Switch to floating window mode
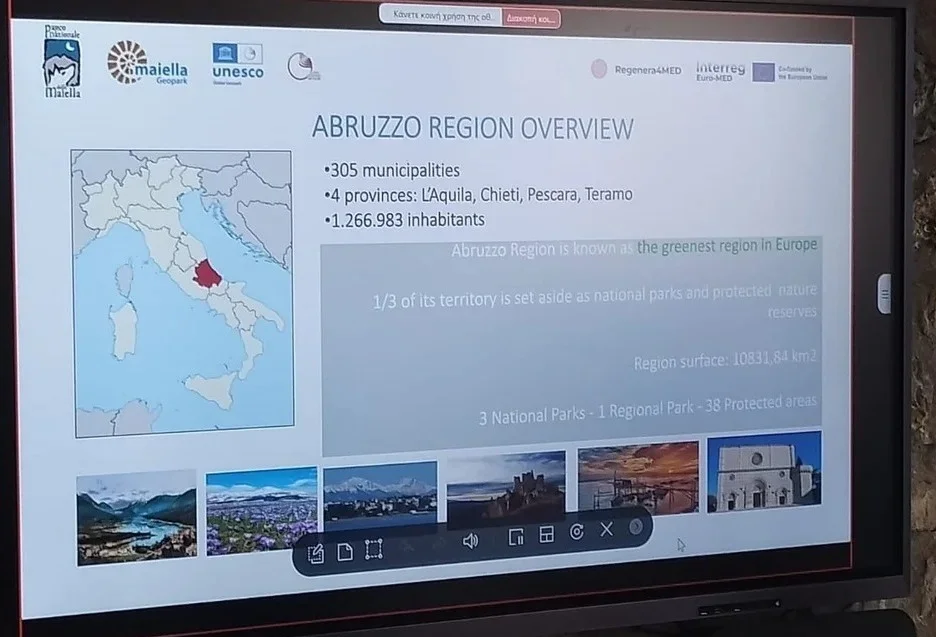The width and height of the screenshot is (936, 637). pyautogui.click(x=516, y=536)
